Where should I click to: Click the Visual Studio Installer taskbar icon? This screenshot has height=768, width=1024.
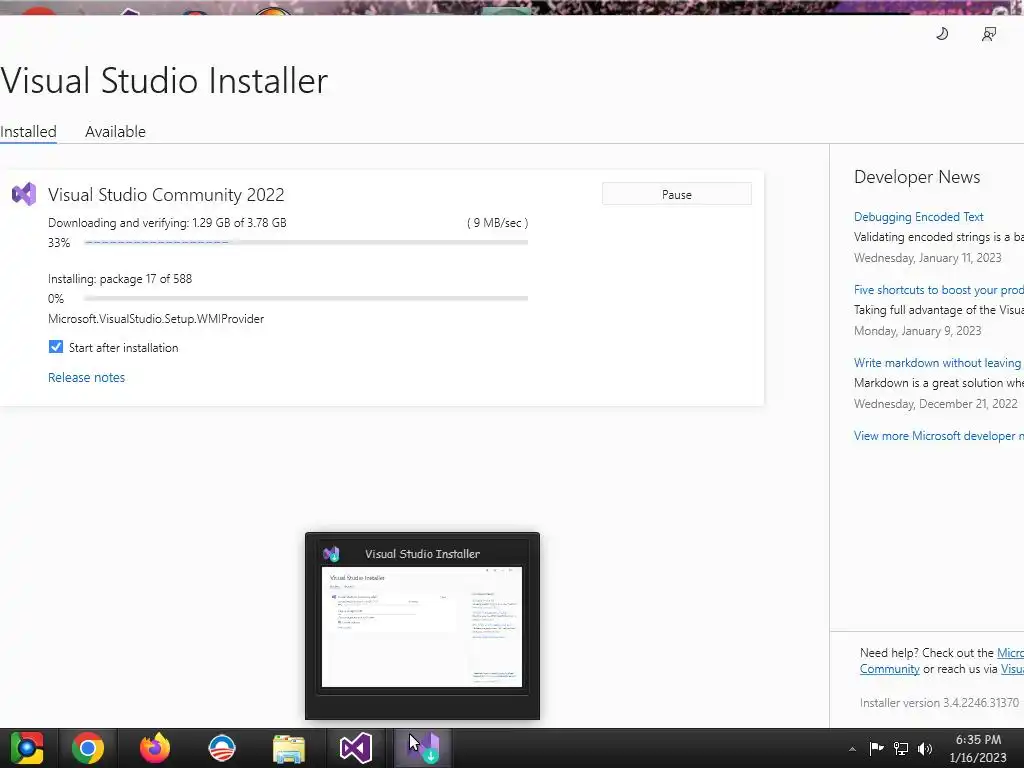coord(423,748)
